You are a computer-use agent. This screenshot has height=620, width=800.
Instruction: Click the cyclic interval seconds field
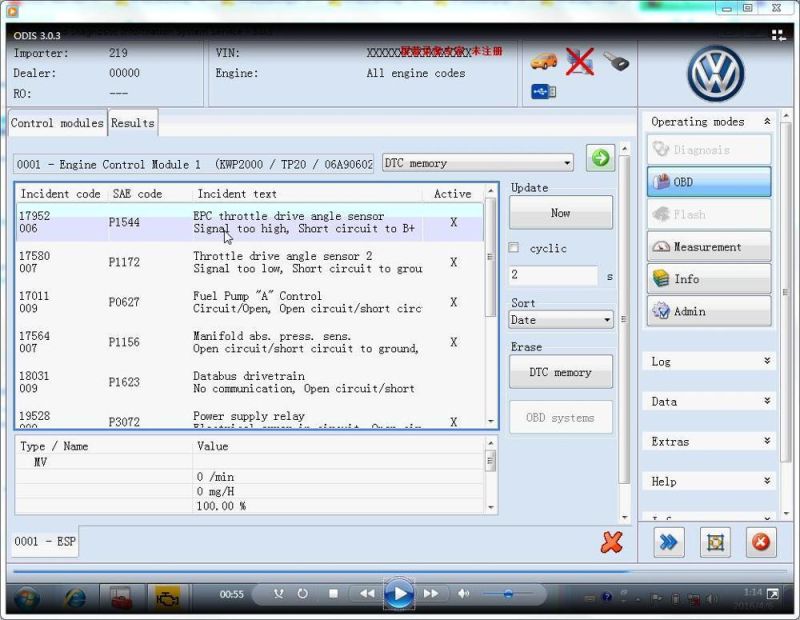pyautogui.click(x=553, y=275)
